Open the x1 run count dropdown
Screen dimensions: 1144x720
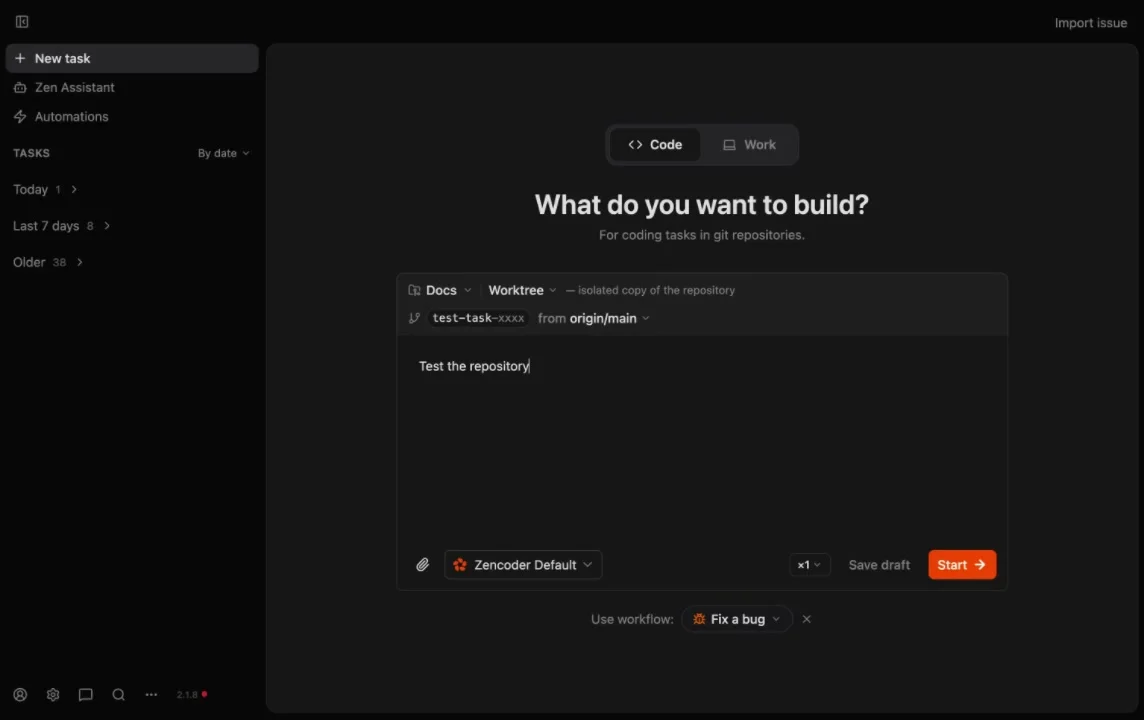point(809,565)
